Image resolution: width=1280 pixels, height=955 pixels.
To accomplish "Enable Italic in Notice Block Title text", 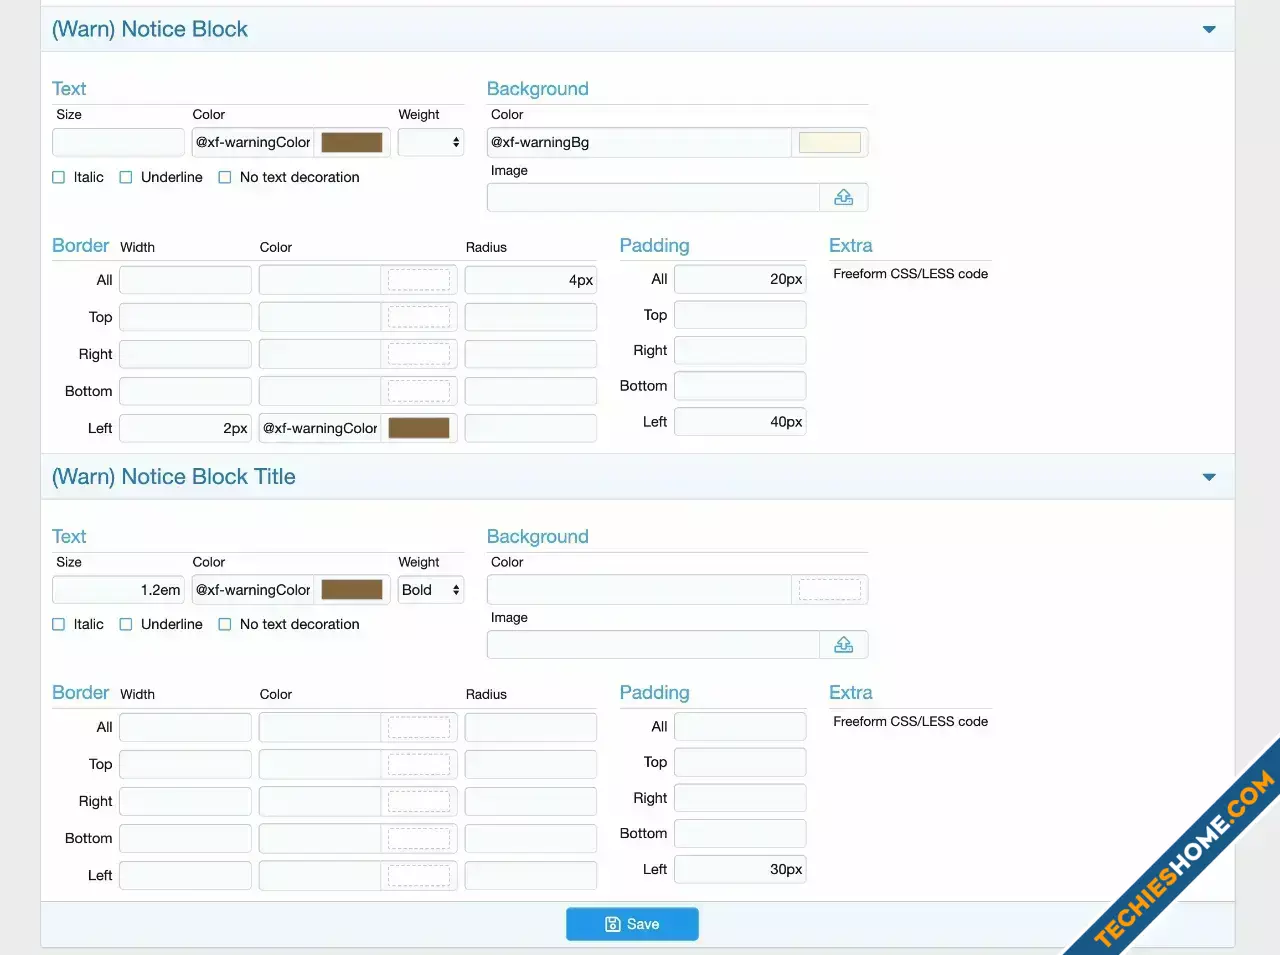I will click(58, 624).
